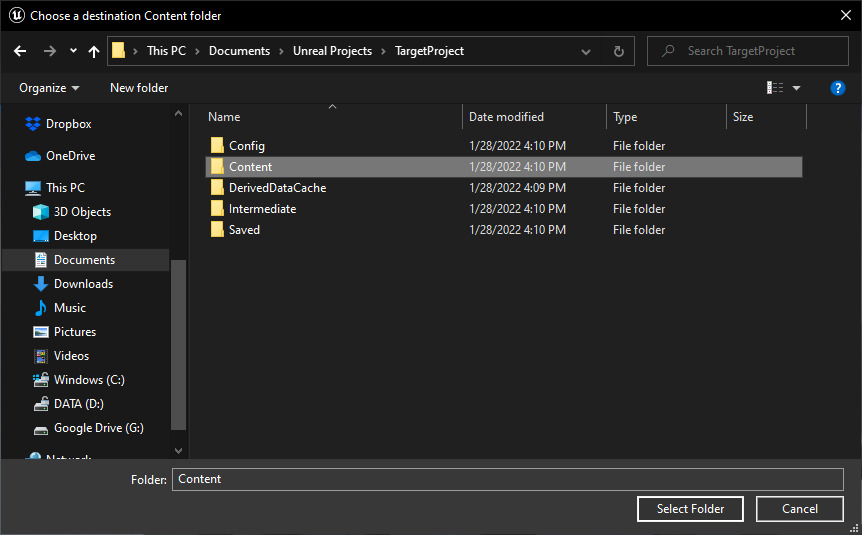Click the File folder type of Saved row

[x=639, y=230]
